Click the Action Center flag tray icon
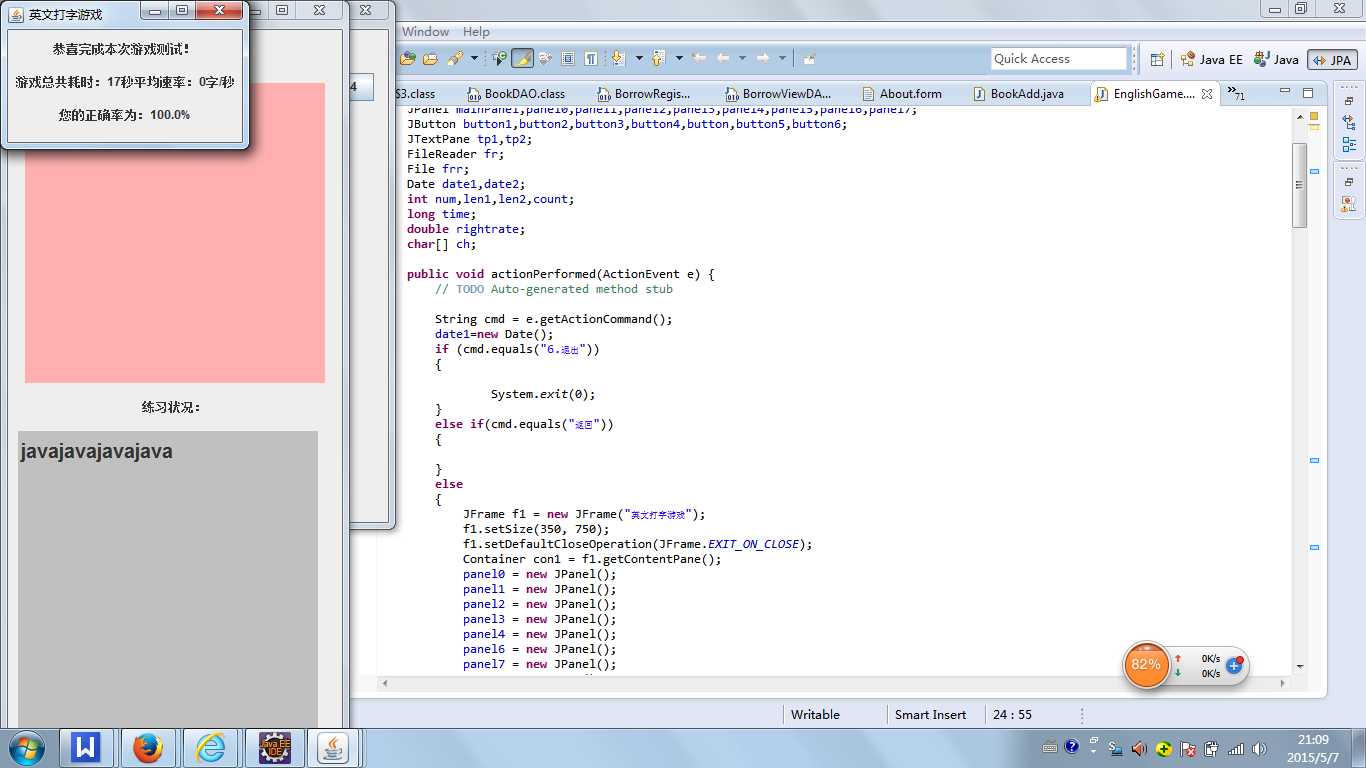 (x=1188, y=748)
